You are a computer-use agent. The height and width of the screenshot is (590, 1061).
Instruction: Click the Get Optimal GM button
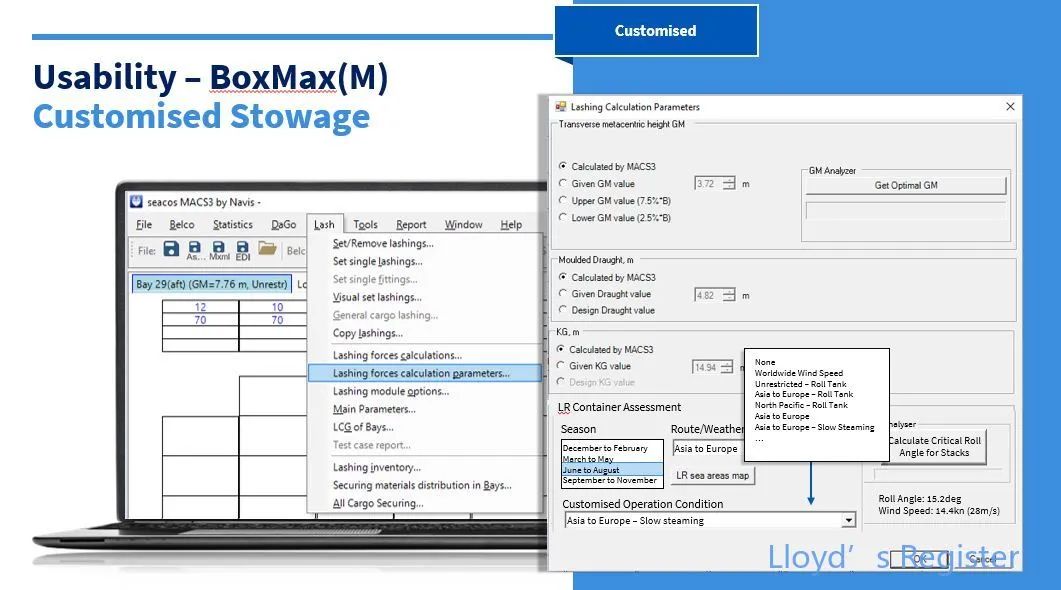tap(906, 185)
